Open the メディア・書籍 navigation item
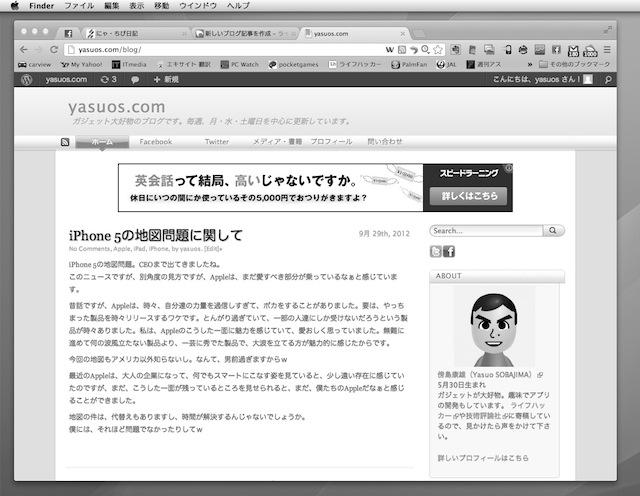 (277, 142)
